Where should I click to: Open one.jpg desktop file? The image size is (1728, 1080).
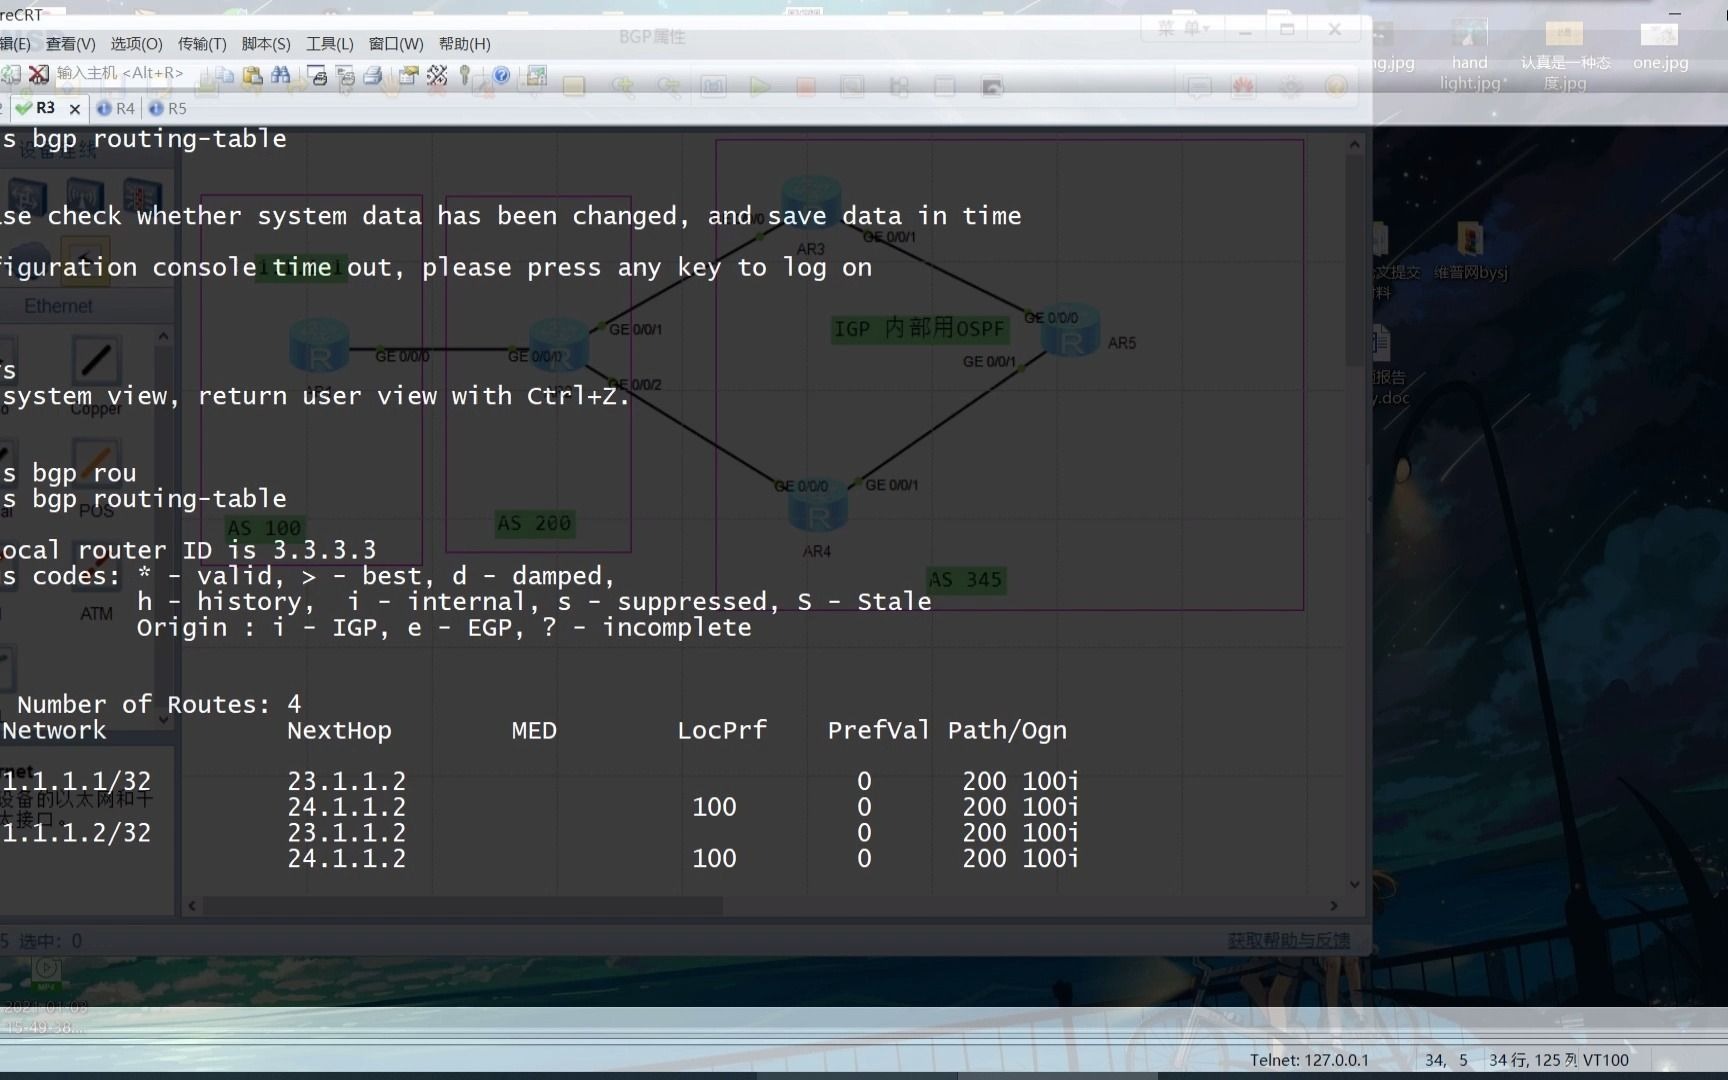coord(1660,47)
